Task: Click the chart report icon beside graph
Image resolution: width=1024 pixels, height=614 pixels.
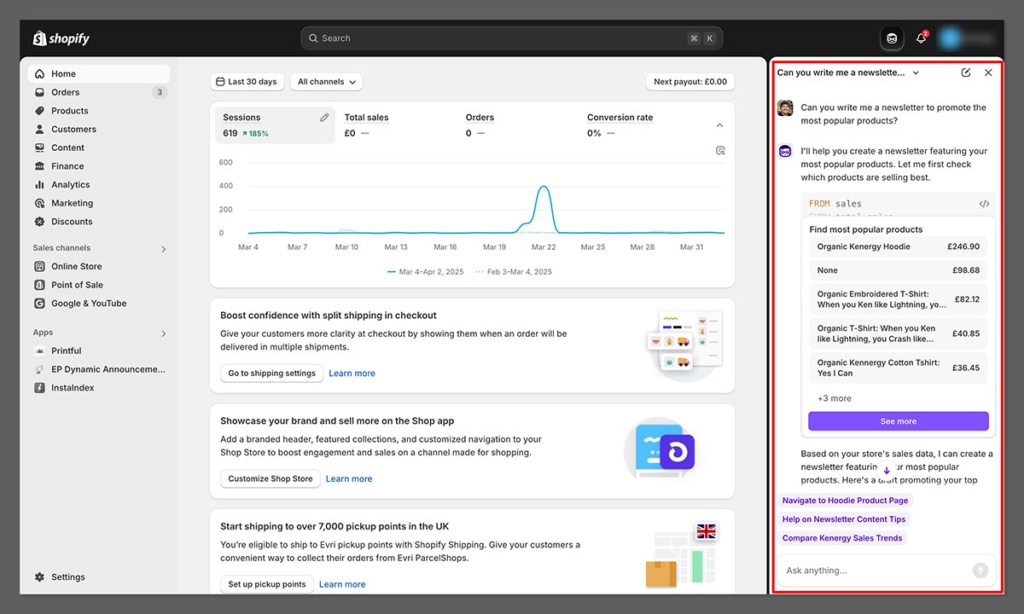Action: tap(720, 151)
